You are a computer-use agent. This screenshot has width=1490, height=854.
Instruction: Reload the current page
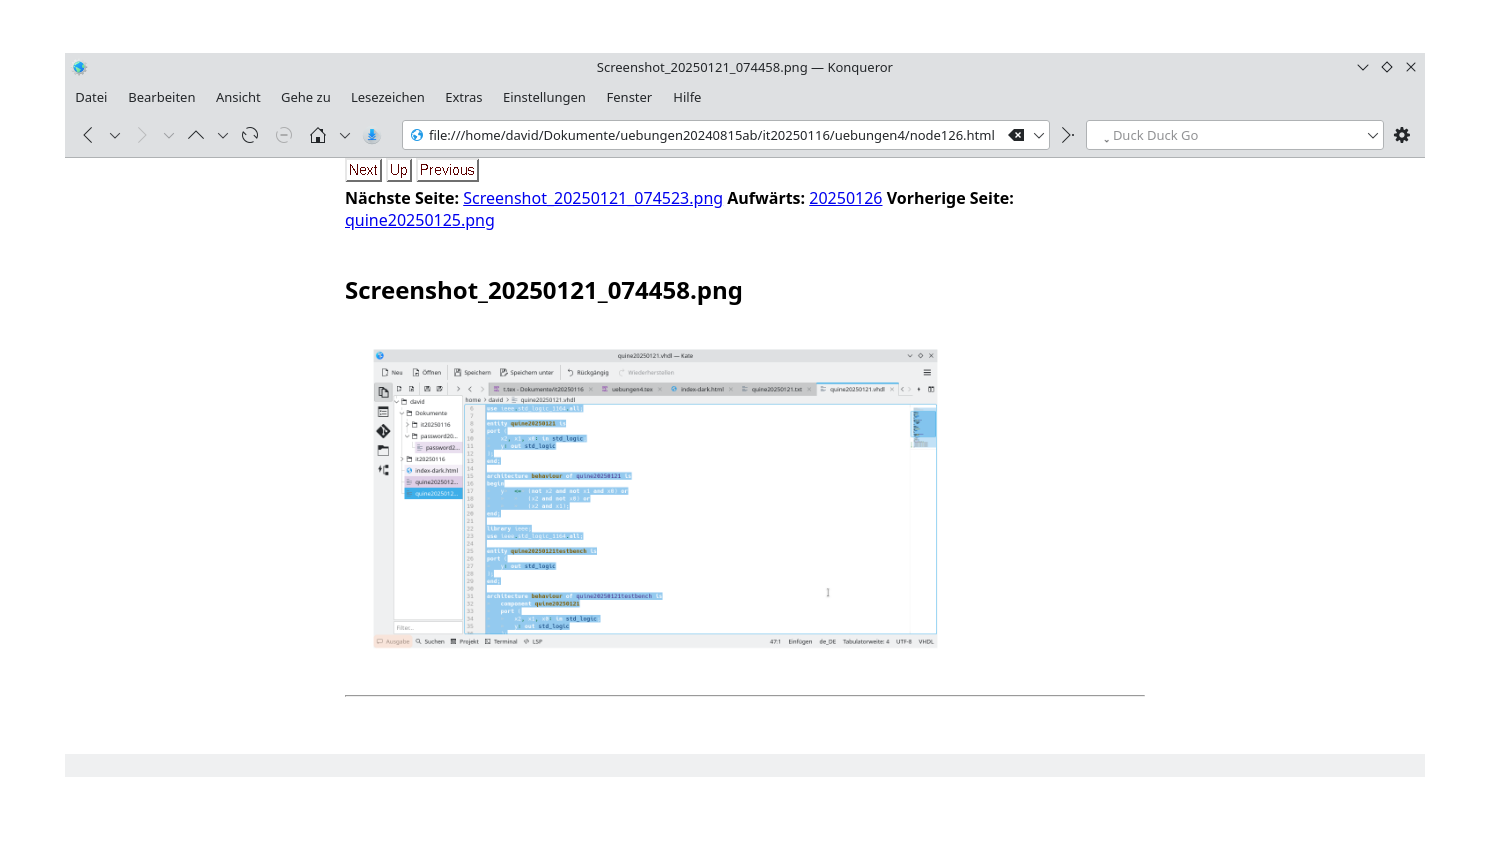point(248,135)
